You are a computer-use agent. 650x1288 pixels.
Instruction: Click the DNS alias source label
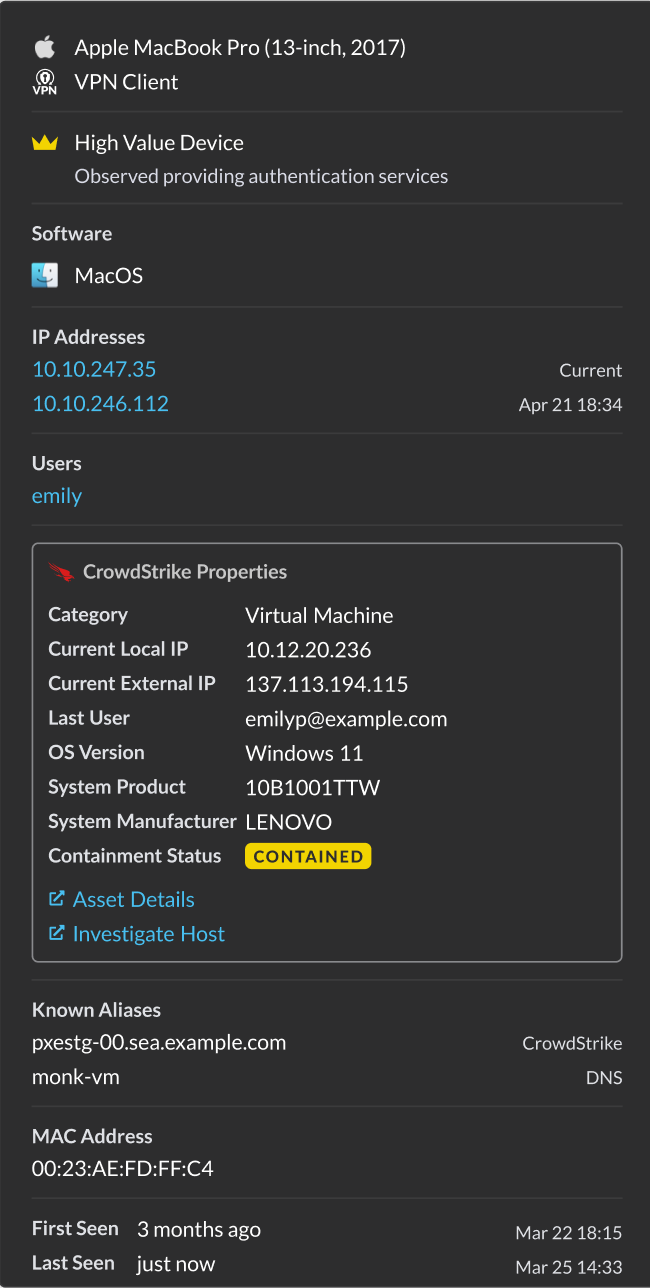tap(604, 1078)
